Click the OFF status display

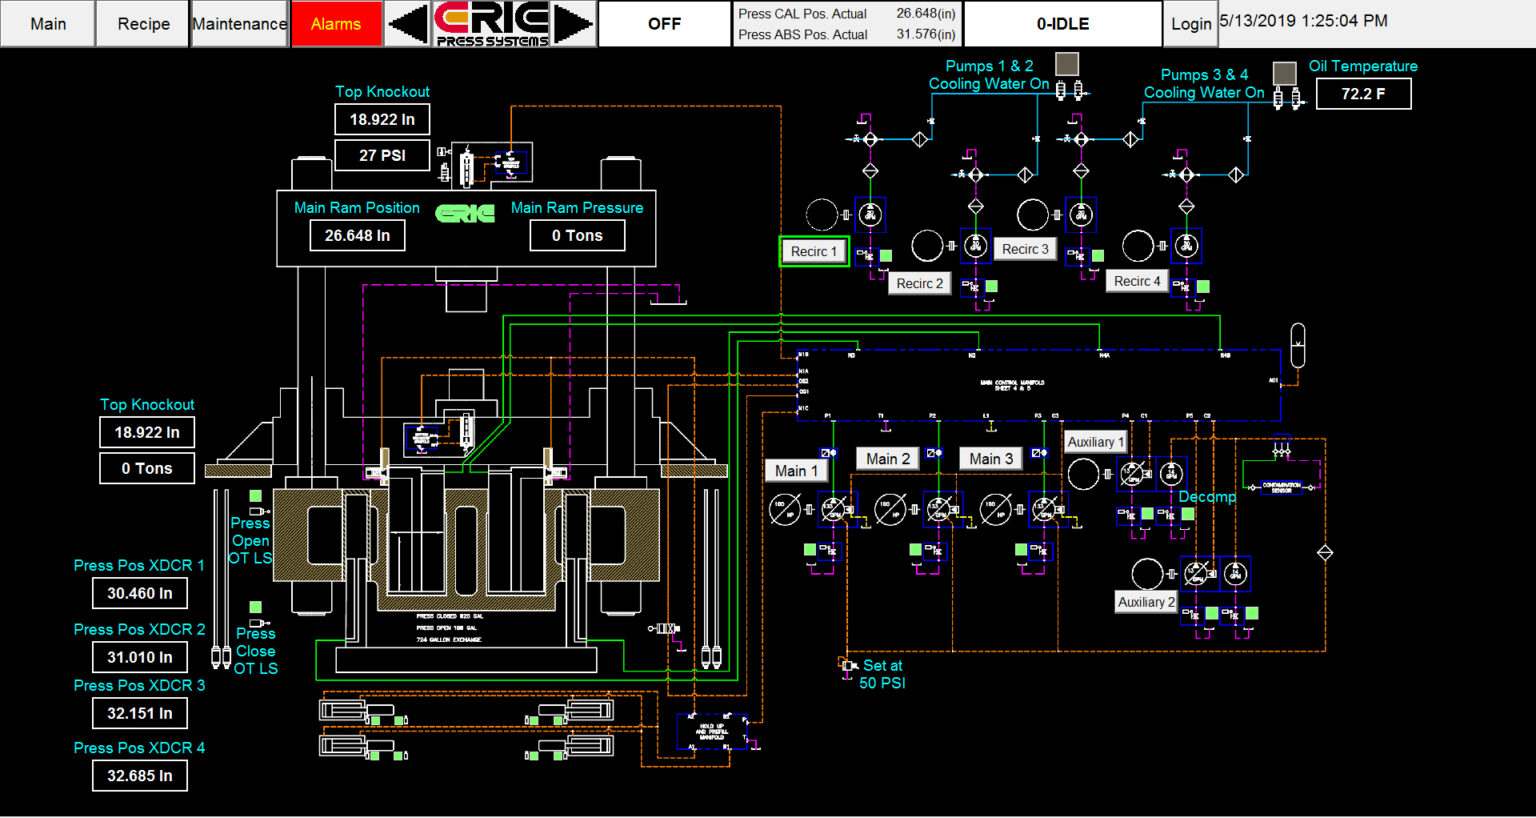pos(664,23)
